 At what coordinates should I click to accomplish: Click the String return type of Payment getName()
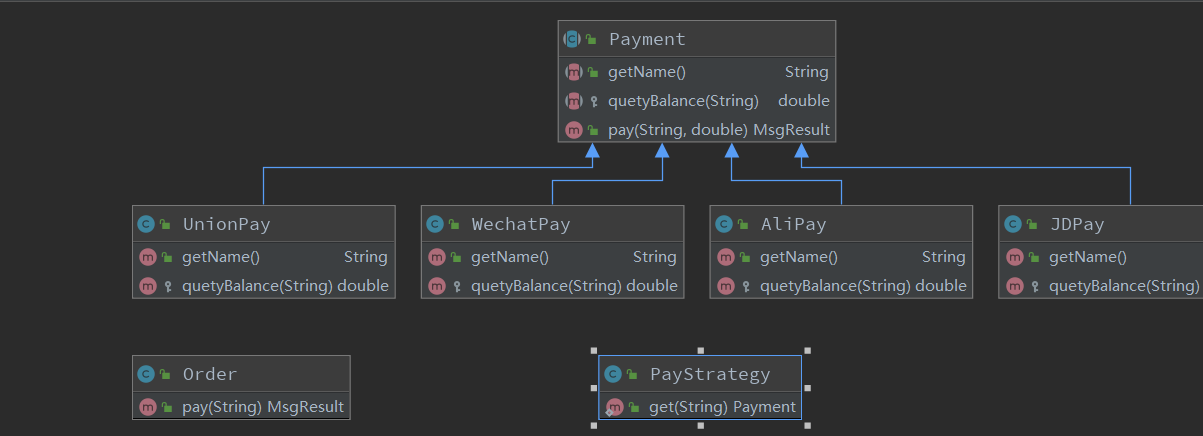pyautogui.click(x=806, y=72)
